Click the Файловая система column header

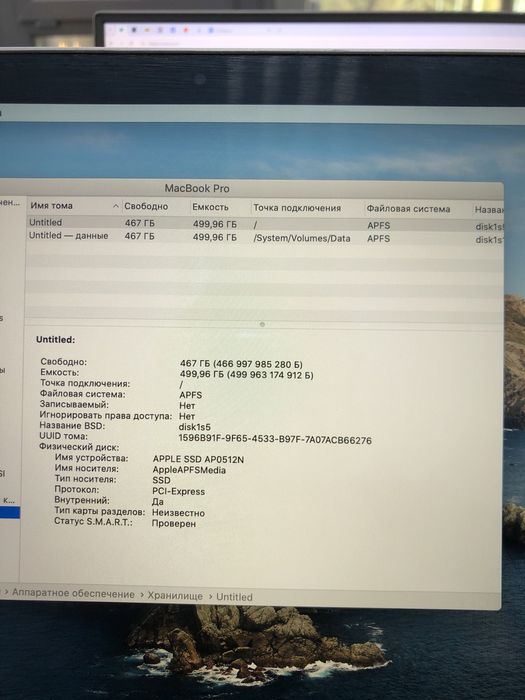click(x=408, y=209)
